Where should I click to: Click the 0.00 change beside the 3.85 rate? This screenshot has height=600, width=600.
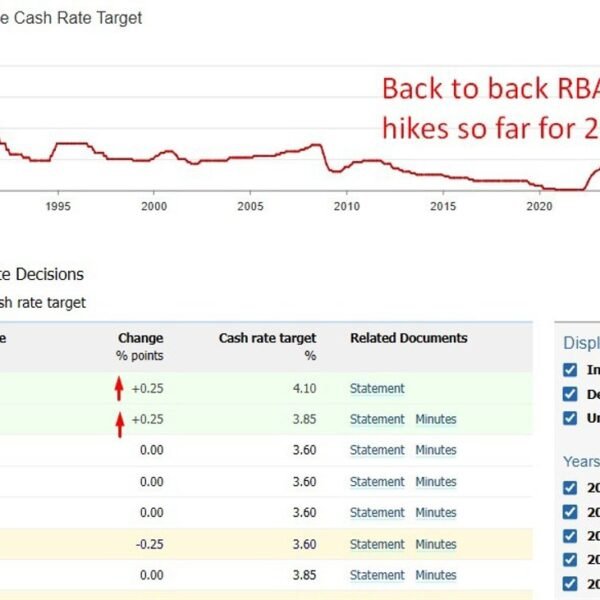tap(152, 575)
